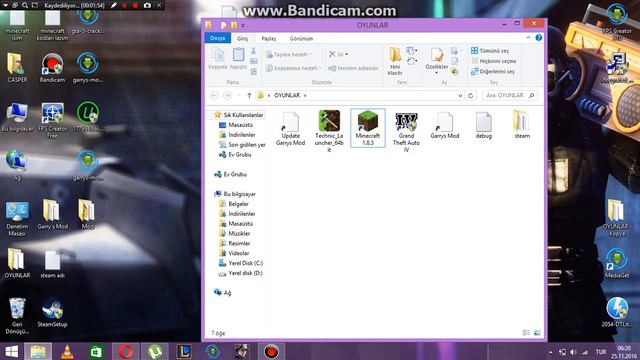Refresh the OYUNLAR folder view
Screen dimensions: 640x360
pos(471,96)
